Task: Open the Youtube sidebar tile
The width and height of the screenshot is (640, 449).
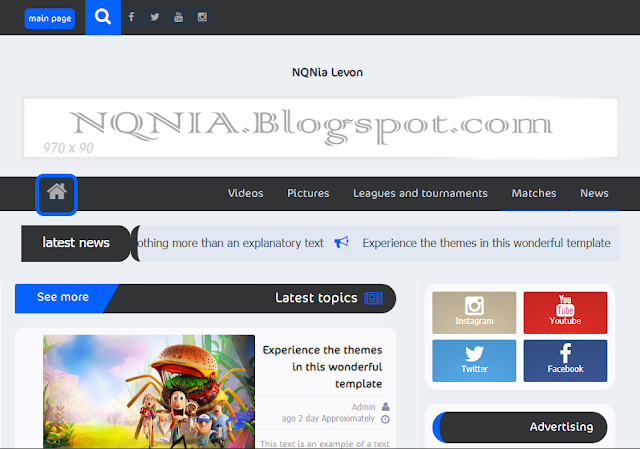Action: 565,313
